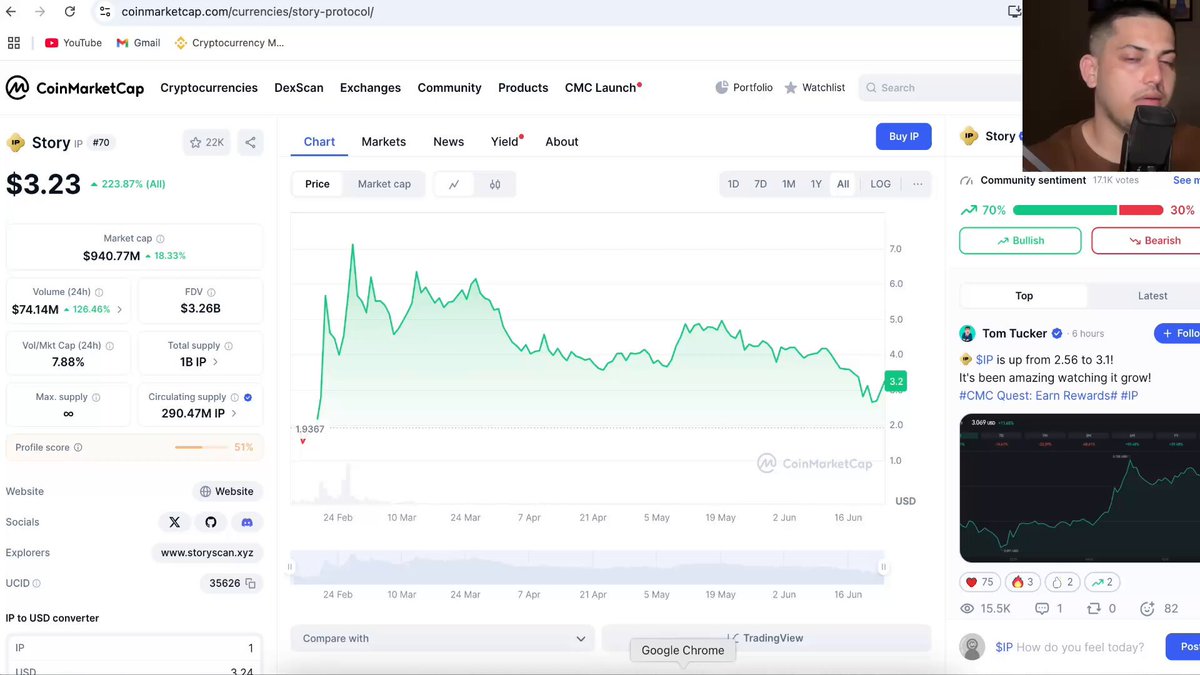Open the Cryptocurrencies nav menu
This screenshot has width=1200, height=675.
pyautogui.click(x=209, y=88)
